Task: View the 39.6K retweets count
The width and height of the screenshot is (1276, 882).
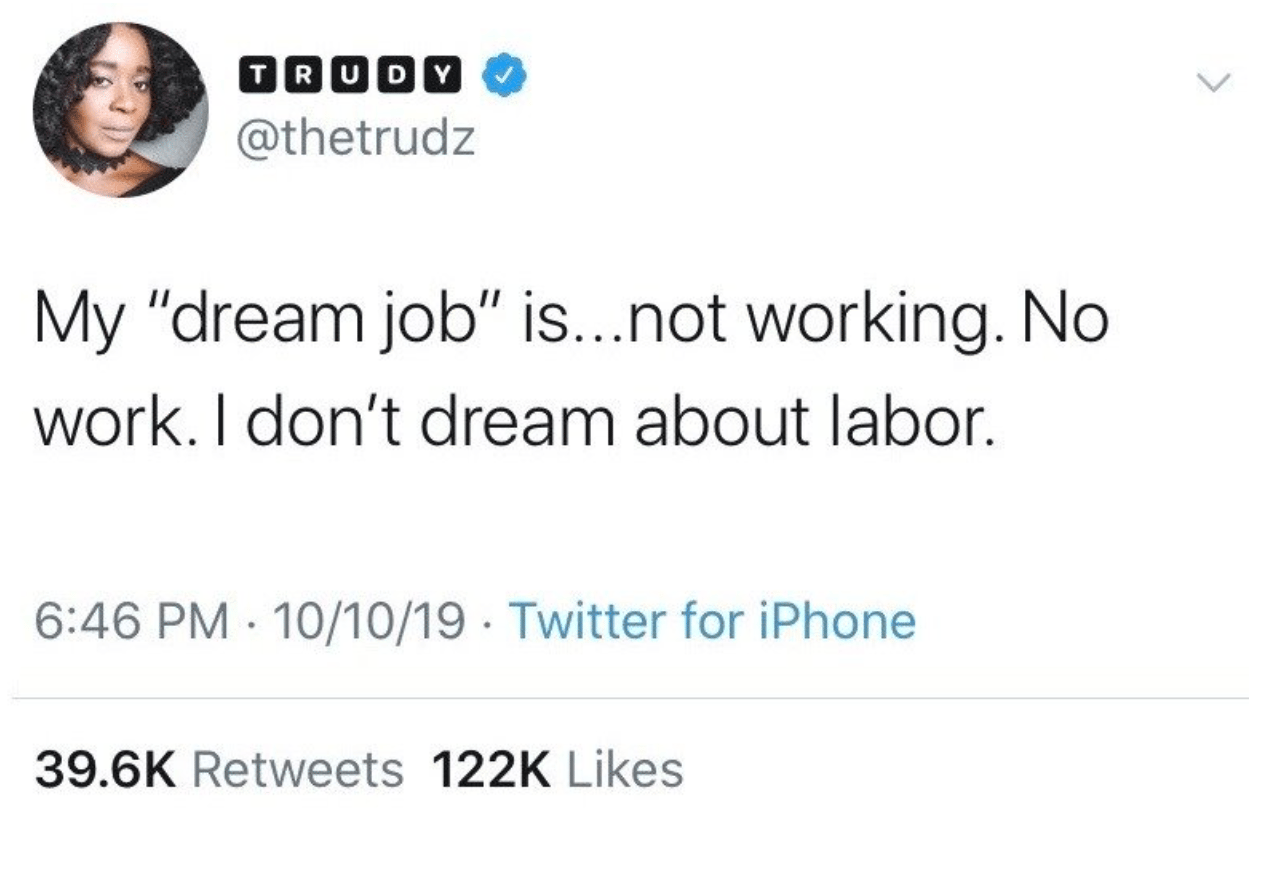Action: (106, 770)
